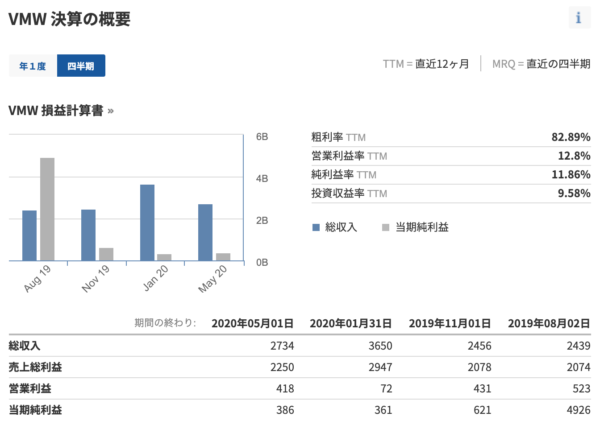Click the 粗利率 TTM value 82.89%
600x429 pixels.
click(x=571, y=137)
